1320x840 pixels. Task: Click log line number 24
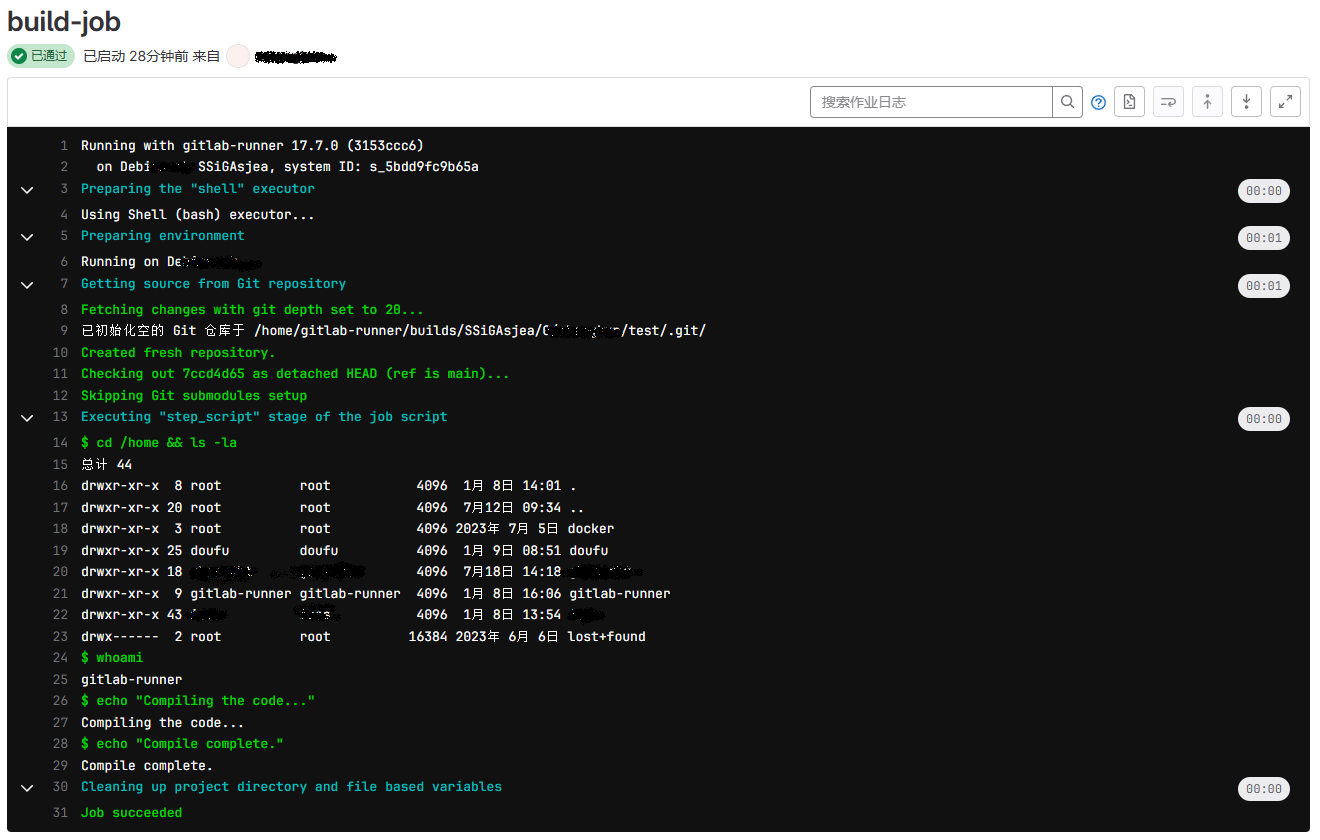click(x=60, y=658)
